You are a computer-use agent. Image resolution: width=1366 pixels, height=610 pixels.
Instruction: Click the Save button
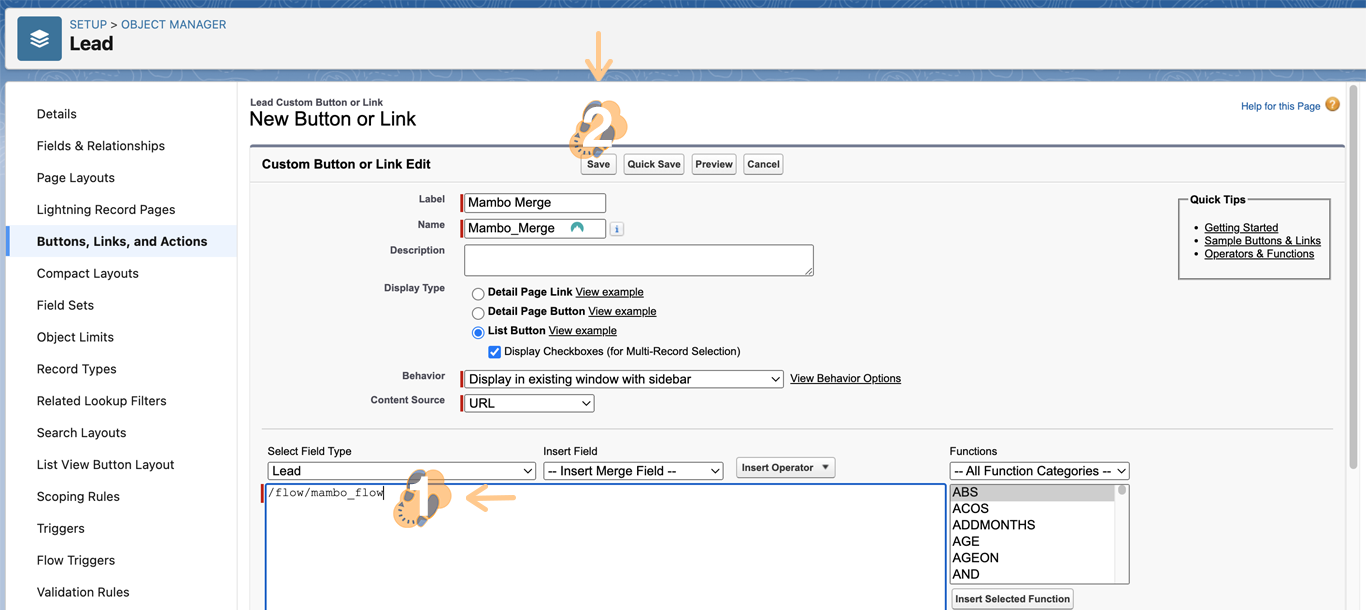point(598,164)
